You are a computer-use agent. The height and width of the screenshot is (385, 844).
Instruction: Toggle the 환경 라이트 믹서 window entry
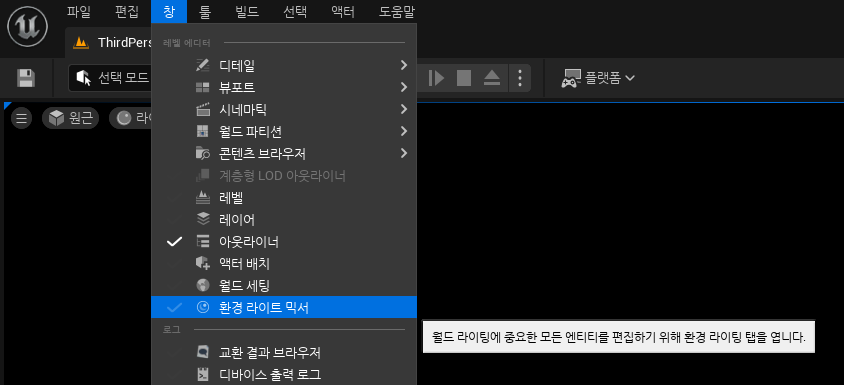(x=284, y=307)
